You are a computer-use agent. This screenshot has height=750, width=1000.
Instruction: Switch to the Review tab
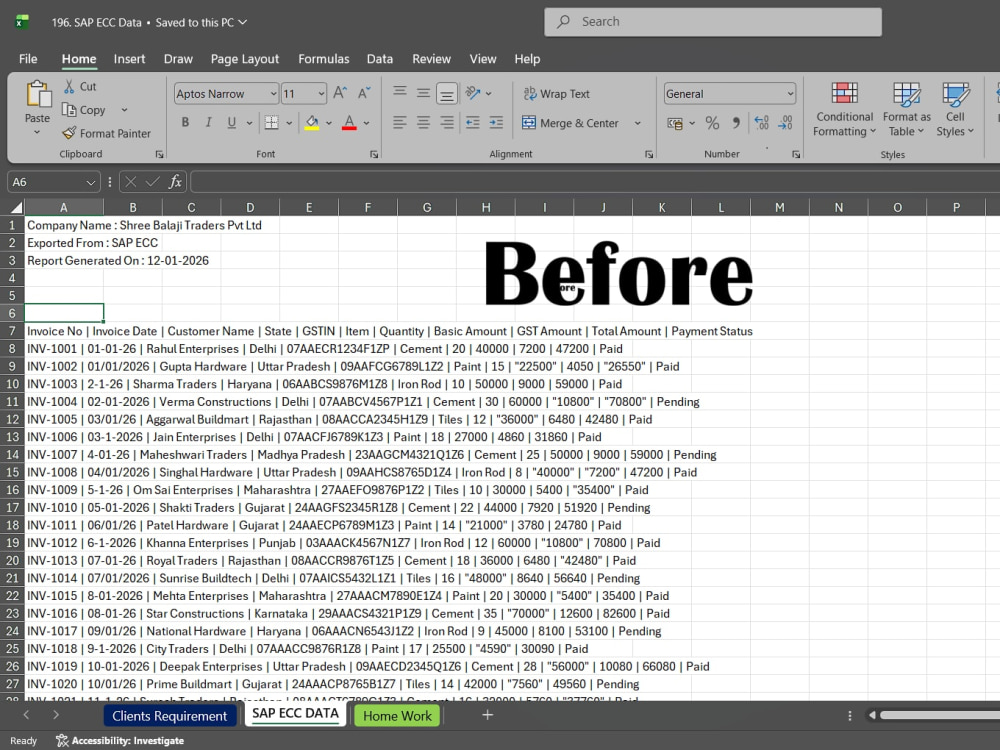tap(431, 59)
